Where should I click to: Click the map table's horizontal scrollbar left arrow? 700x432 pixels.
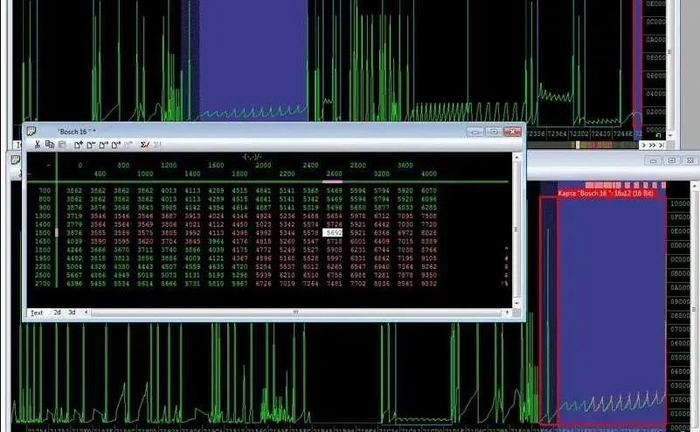[86, 313]
